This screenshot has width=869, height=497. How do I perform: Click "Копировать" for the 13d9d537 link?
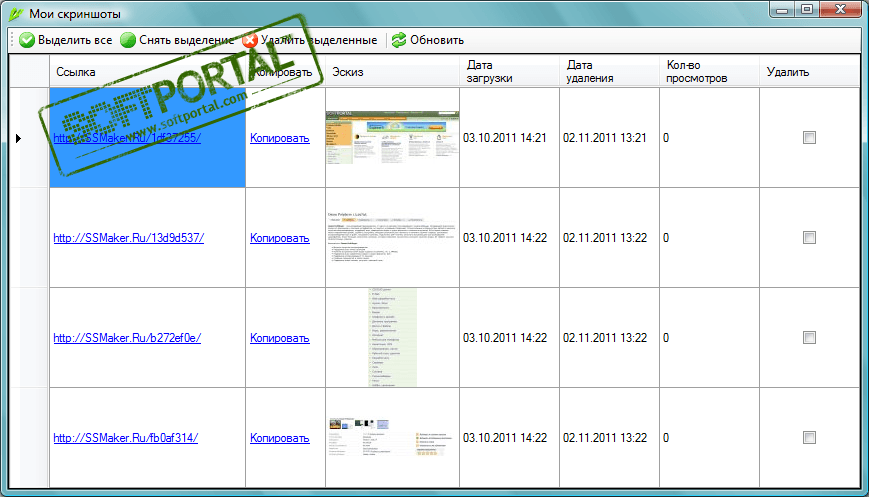pos(279,238)
